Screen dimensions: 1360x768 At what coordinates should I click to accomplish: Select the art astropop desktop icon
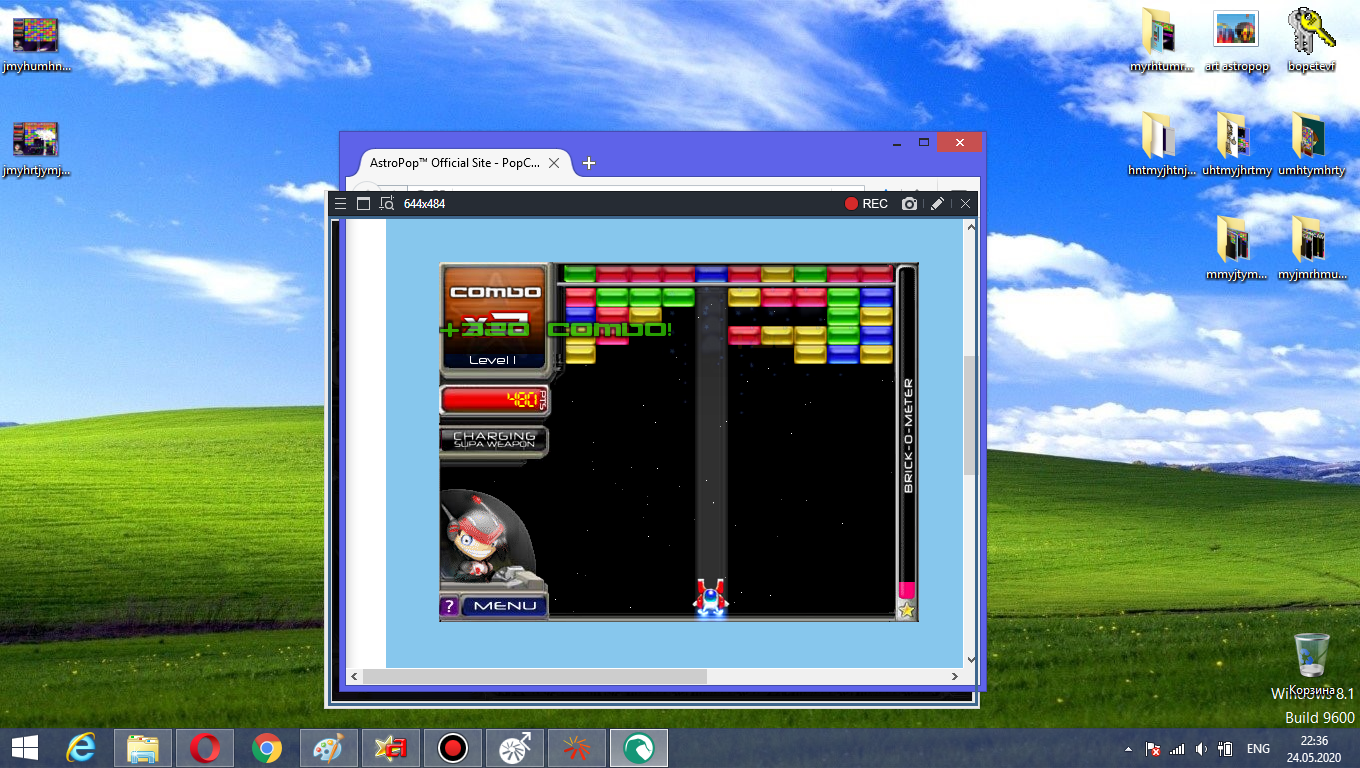(1236, 40)
